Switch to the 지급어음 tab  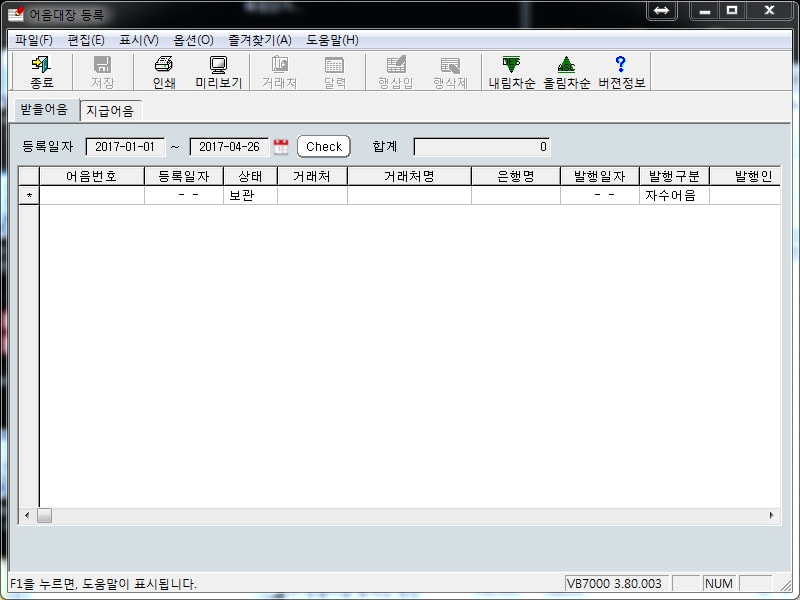110,110
